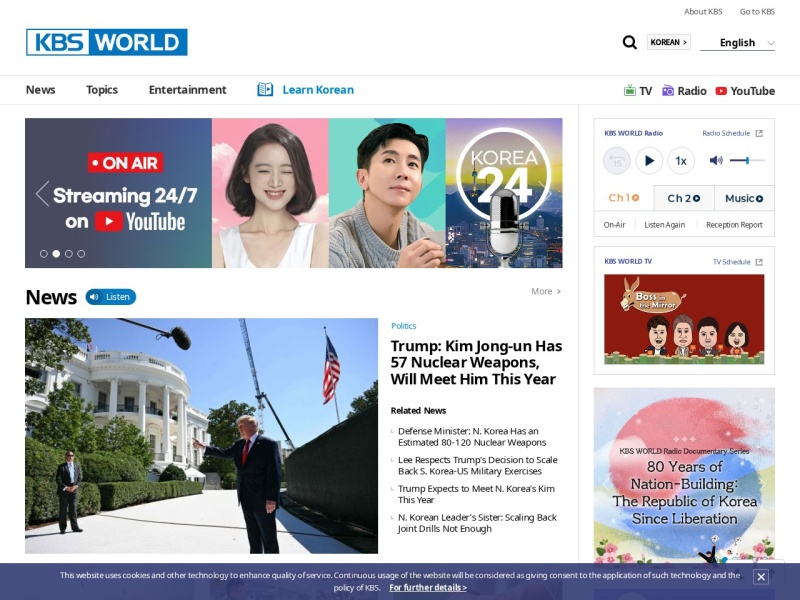Image resolution: width=800 pixels, height=600 pixels.
Task: Open Radio Schedule external link icon
Action: click(759, 133)
